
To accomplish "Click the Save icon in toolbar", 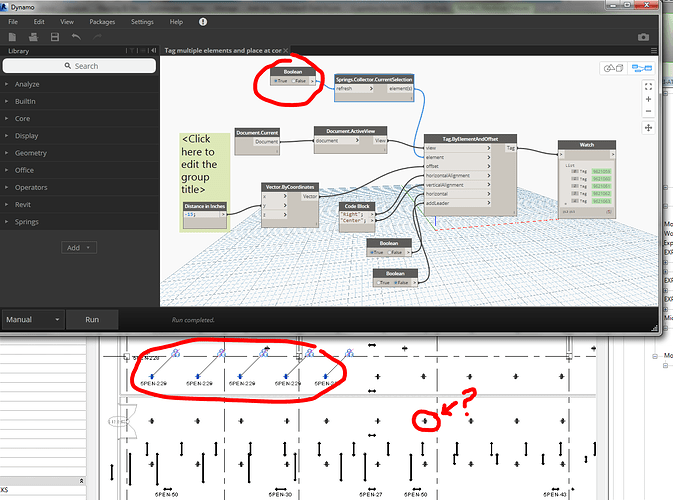I will [x=55, y=37].
